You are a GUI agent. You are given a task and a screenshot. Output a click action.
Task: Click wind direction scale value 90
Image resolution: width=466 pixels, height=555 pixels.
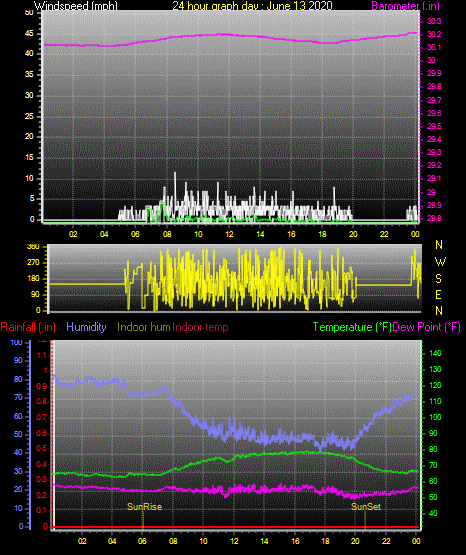pyautogui.click(x=35, y=294)
